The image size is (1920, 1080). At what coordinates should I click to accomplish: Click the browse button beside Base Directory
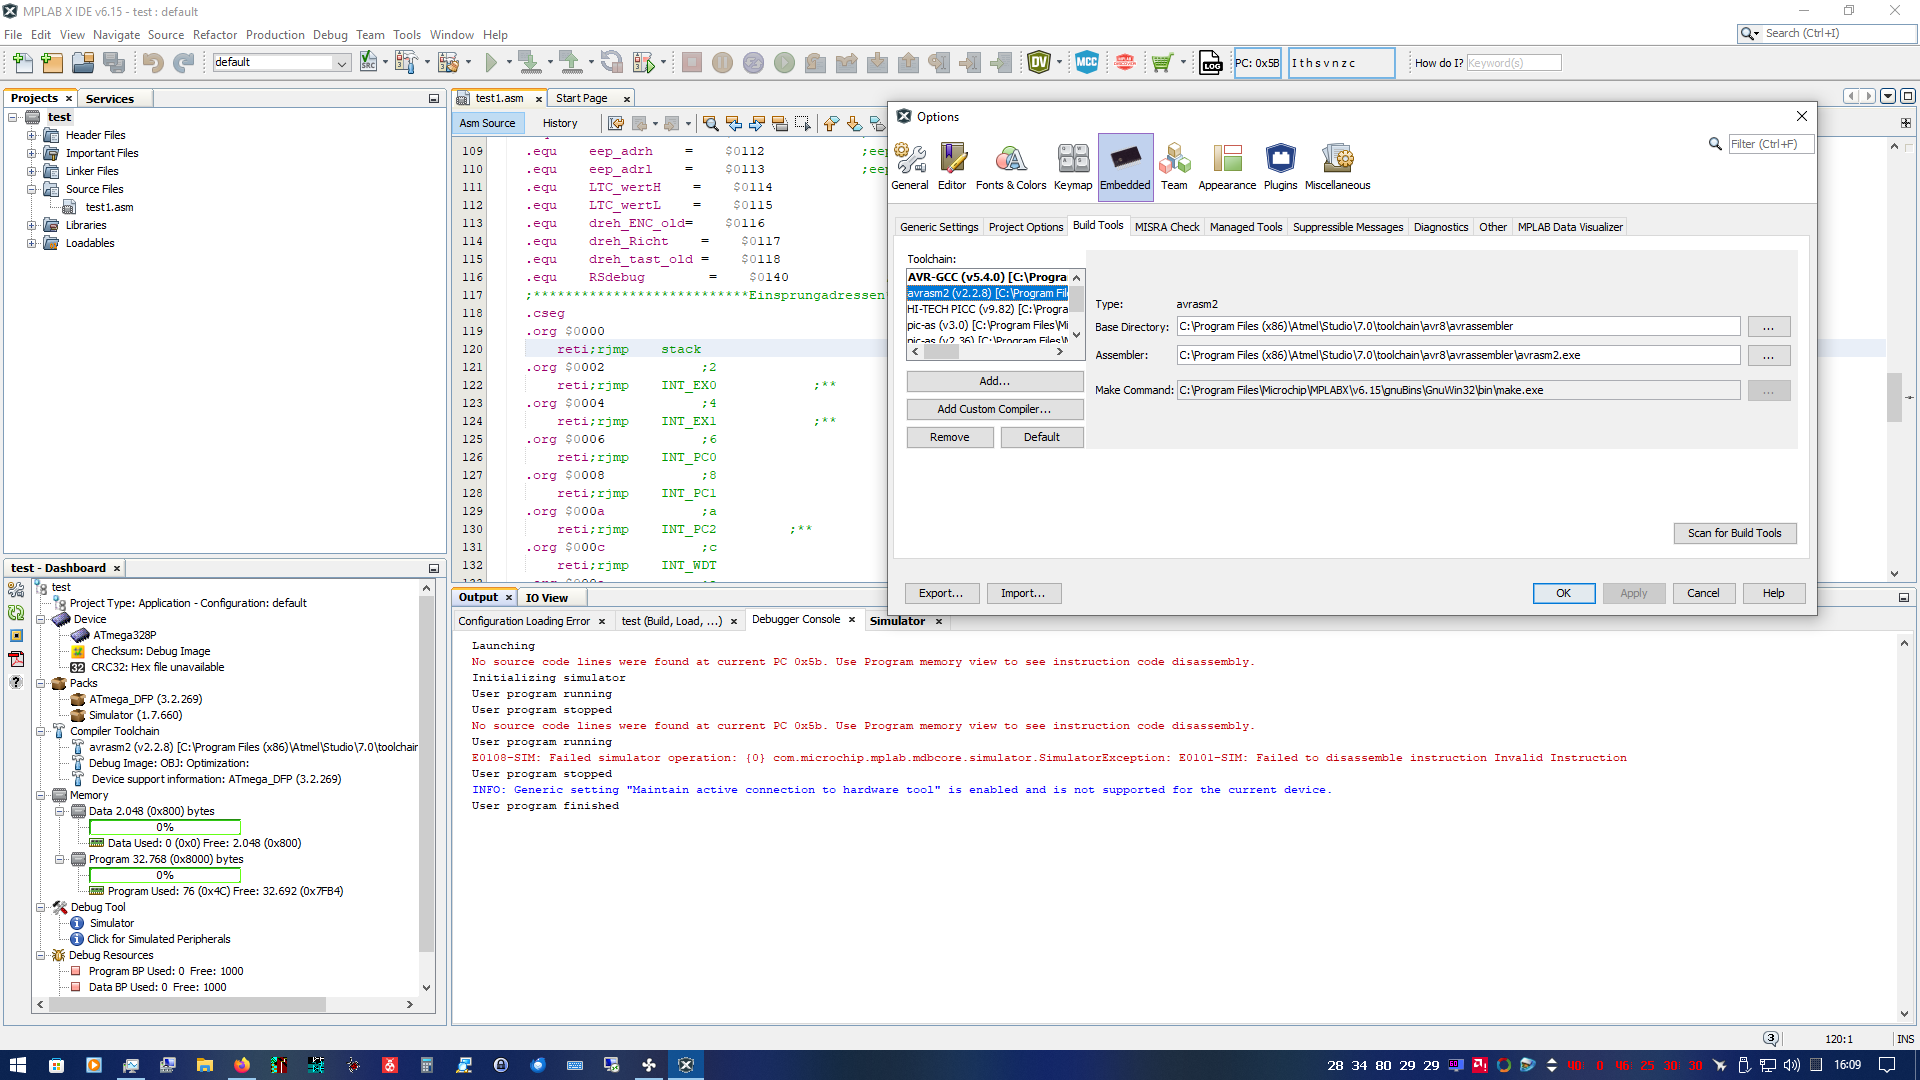coord(1769,327)
